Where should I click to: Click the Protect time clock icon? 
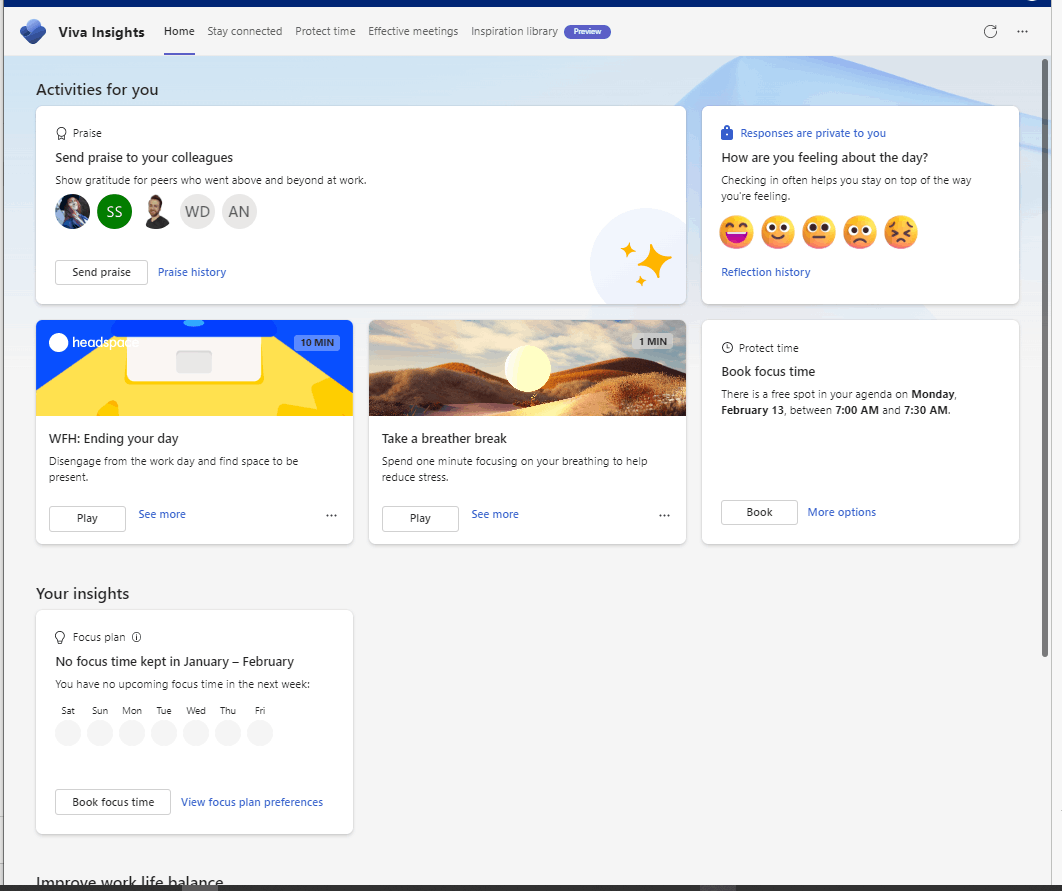[x=727, y=347]
